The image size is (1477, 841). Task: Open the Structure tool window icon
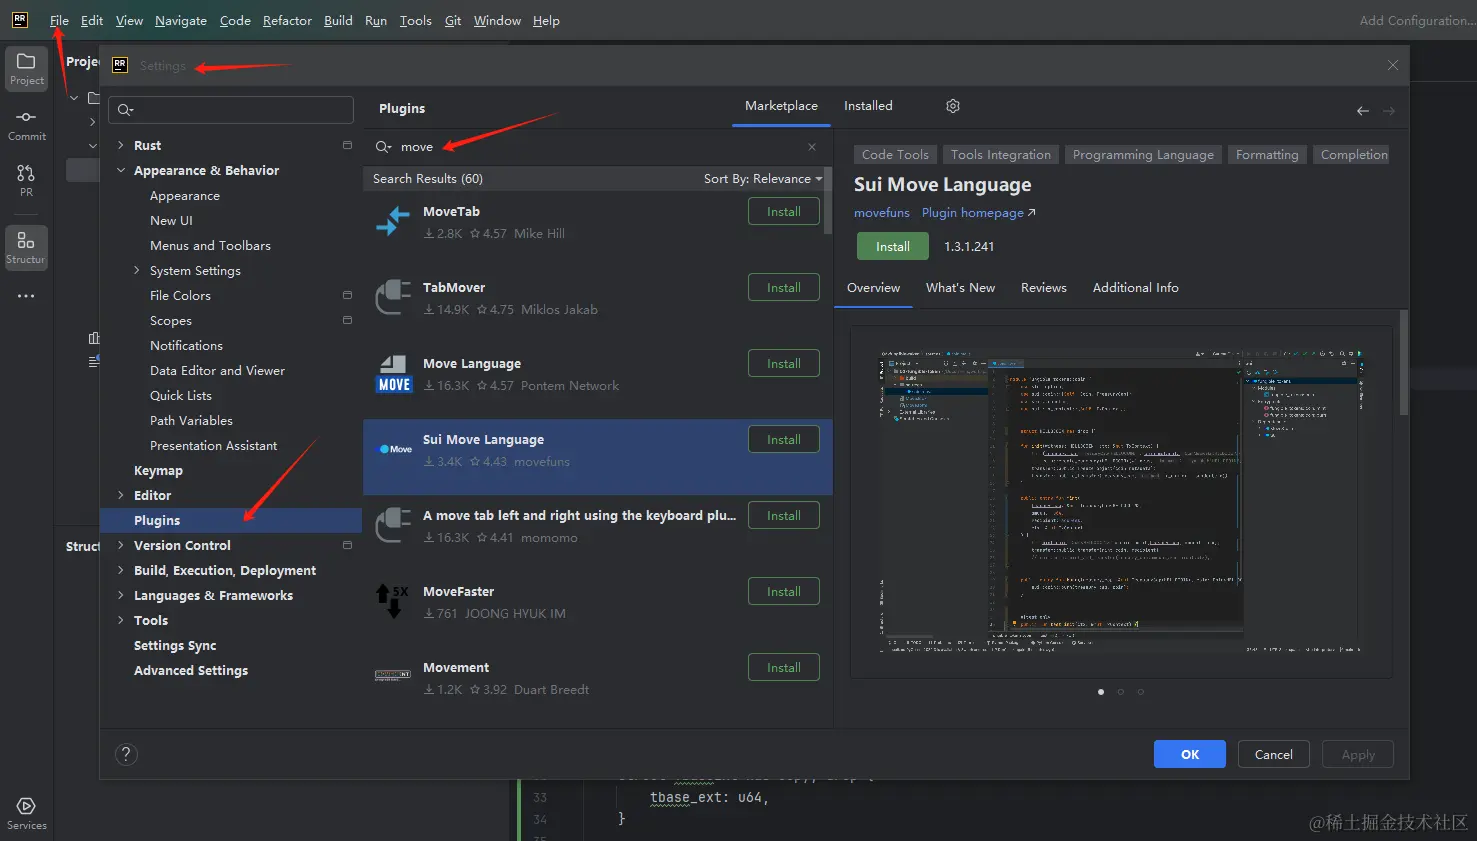[26, 247]
